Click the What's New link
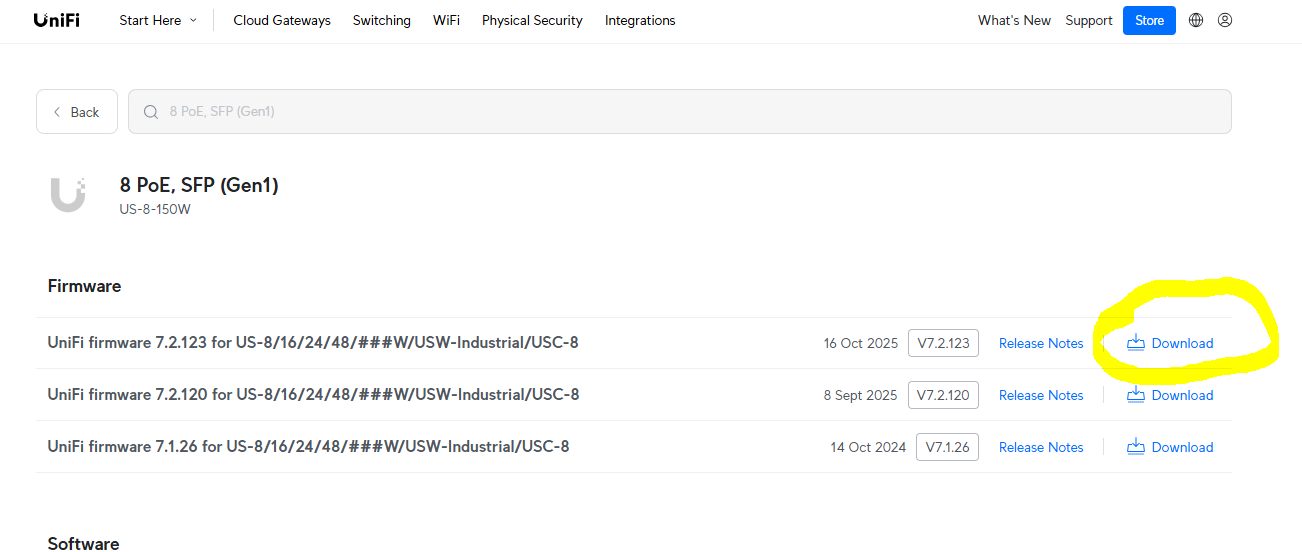This screenshot has height=552, width=1302. coord(1014,20)
